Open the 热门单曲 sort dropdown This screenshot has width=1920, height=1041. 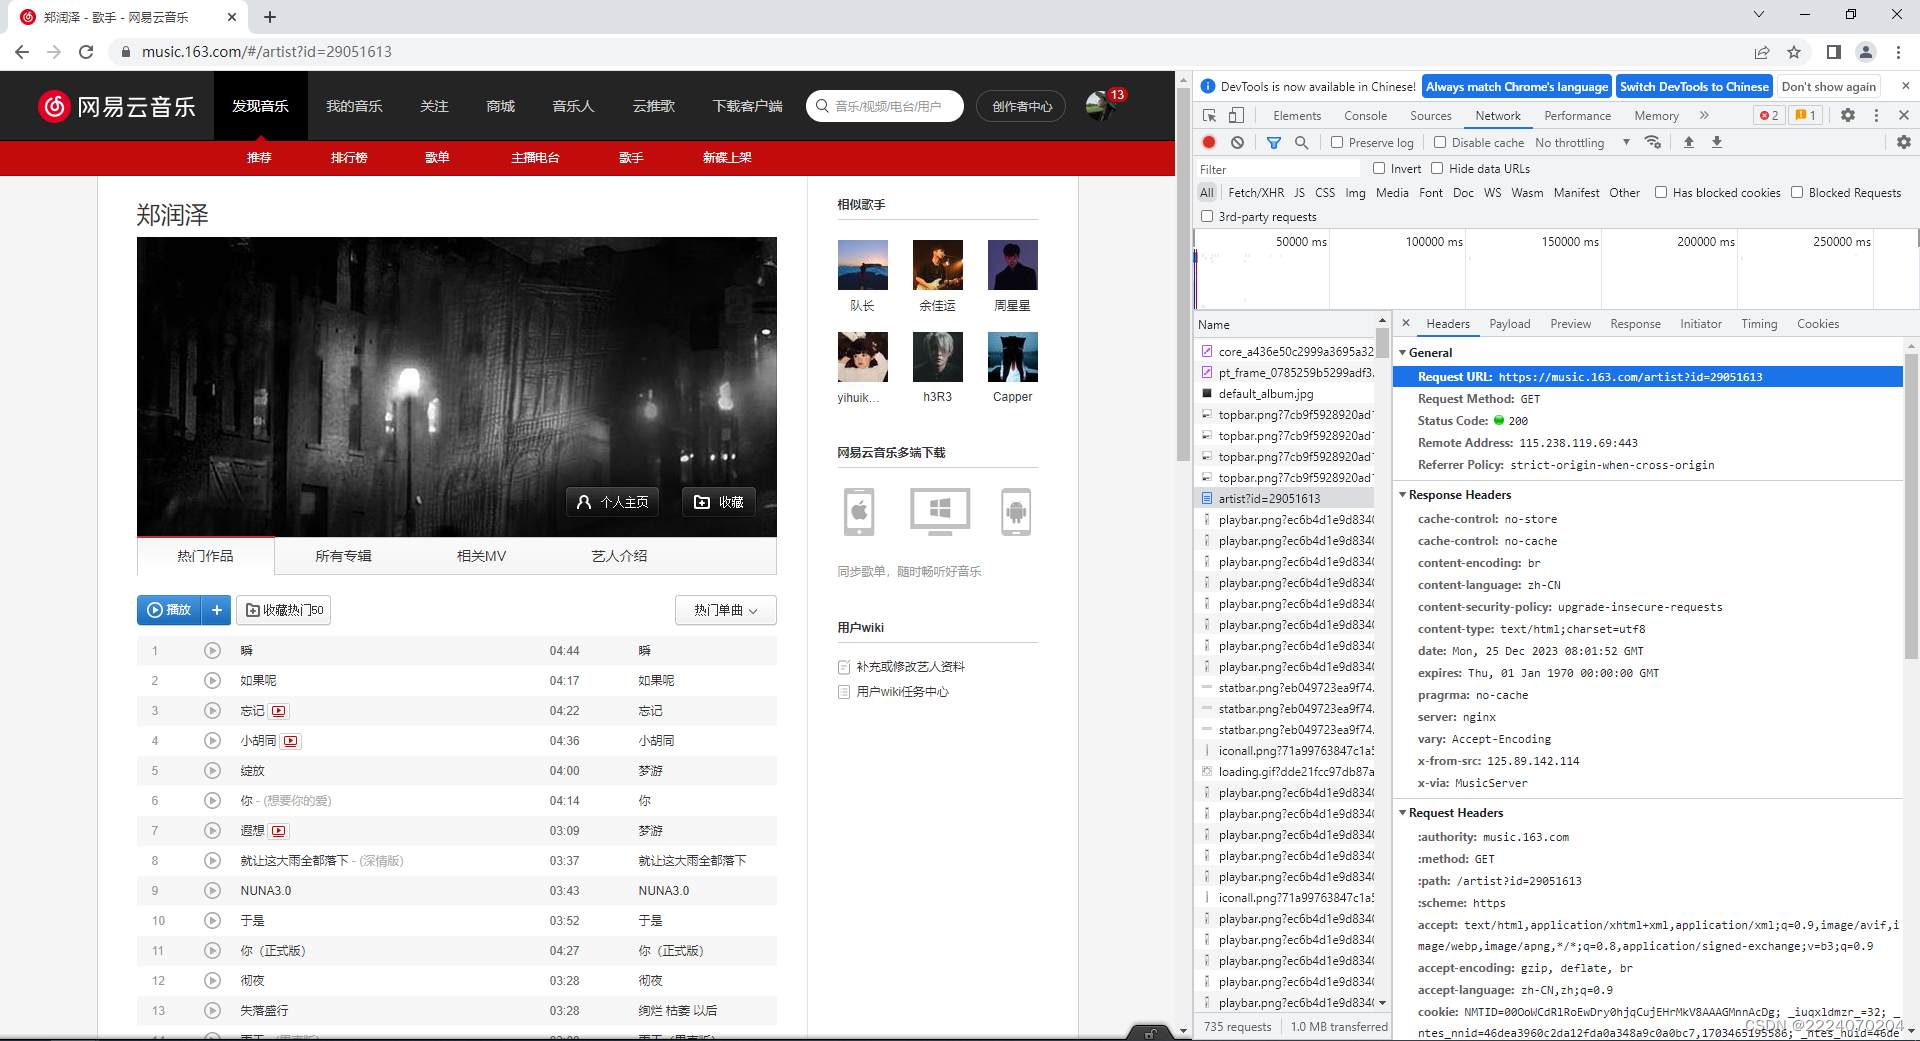(x=726, y=610)
